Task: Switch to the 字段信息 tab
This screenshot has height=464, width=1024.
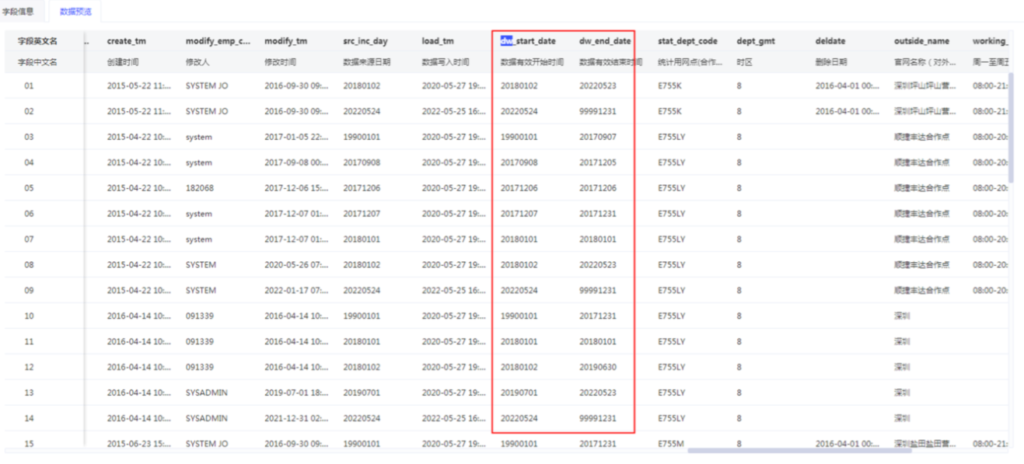Action: (x=19, y=11)
